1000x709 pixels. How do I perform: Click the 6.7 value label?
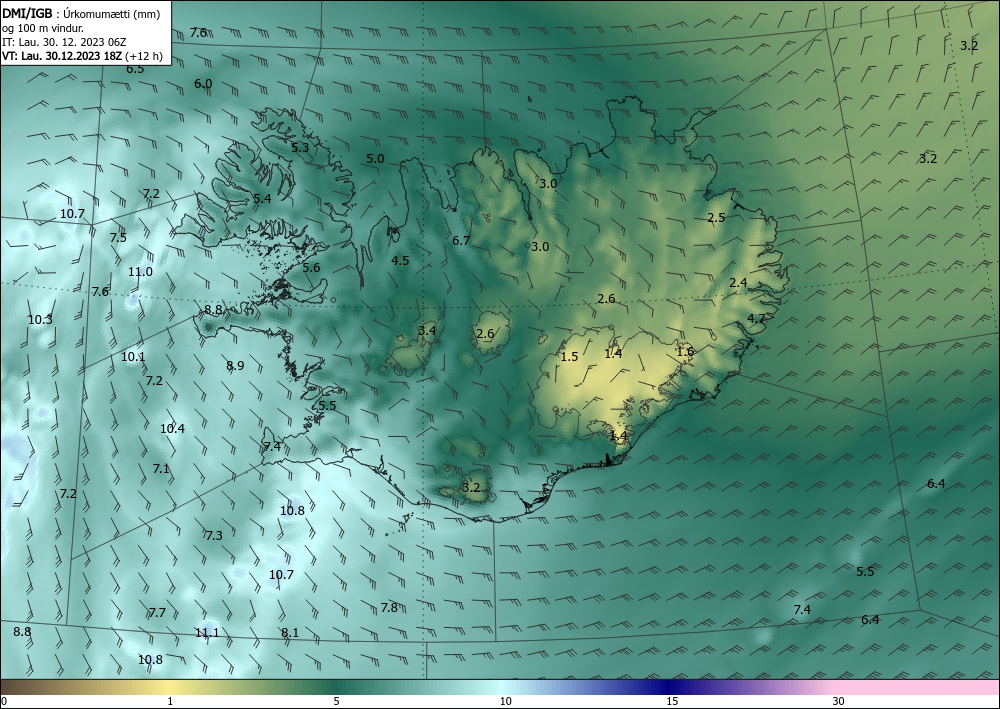tap(461, 240)
